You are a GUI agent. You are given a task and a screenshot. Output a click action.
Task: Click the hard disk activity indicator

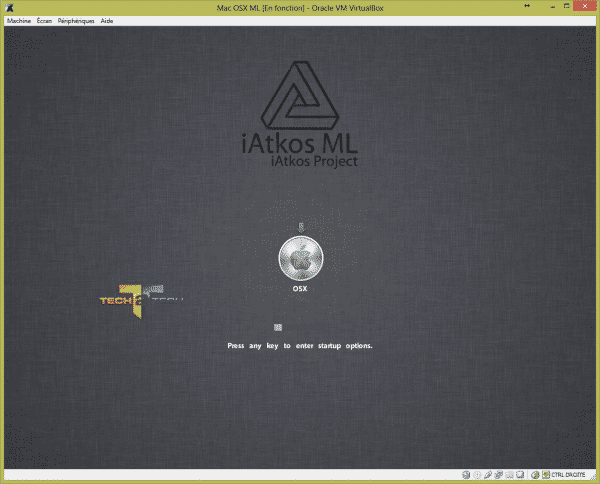click(x=466, y=474)
